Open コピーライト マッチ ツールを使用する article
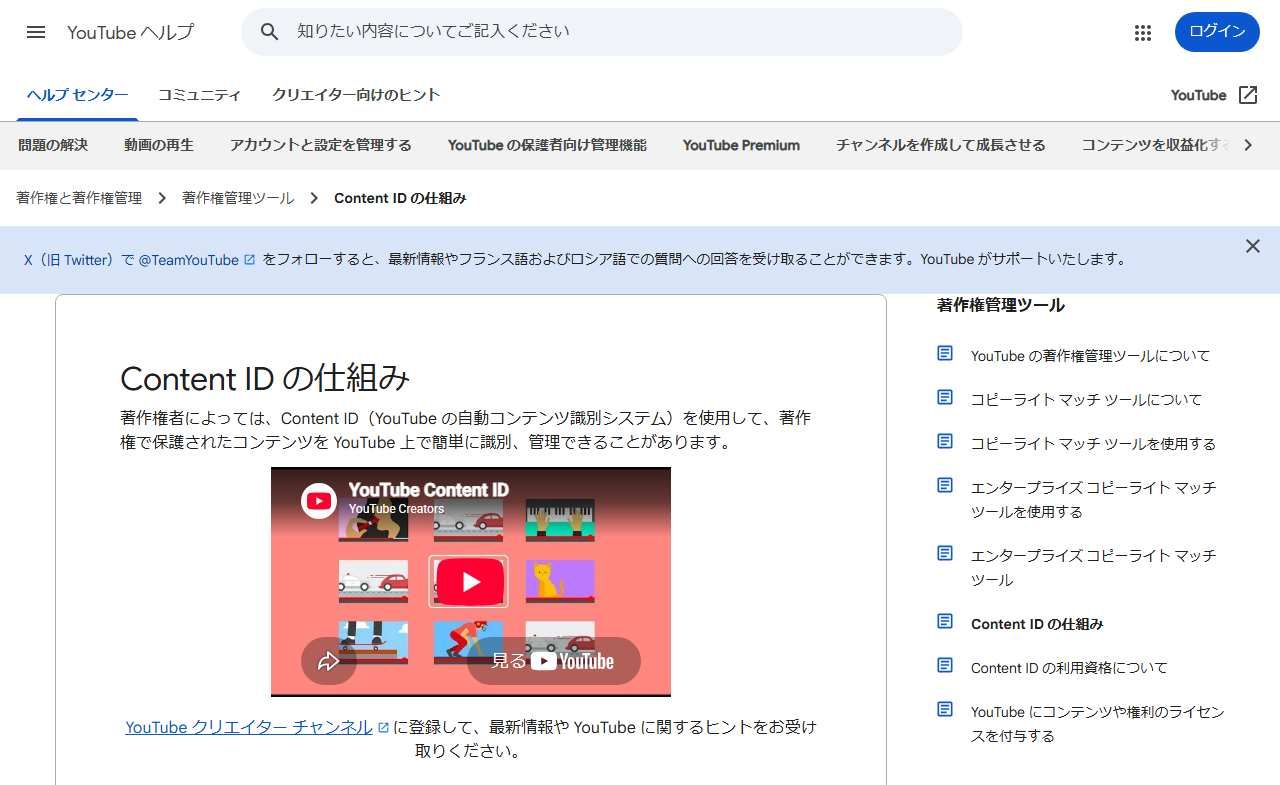Viewport: 1280px width, 785px height. 1093,443
